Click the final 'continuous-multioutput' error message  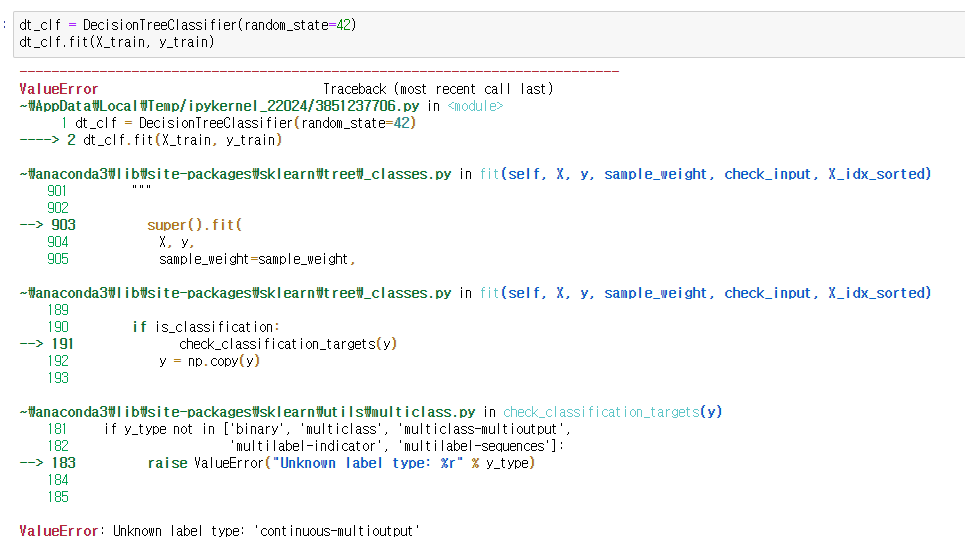[x=337, y=531]
